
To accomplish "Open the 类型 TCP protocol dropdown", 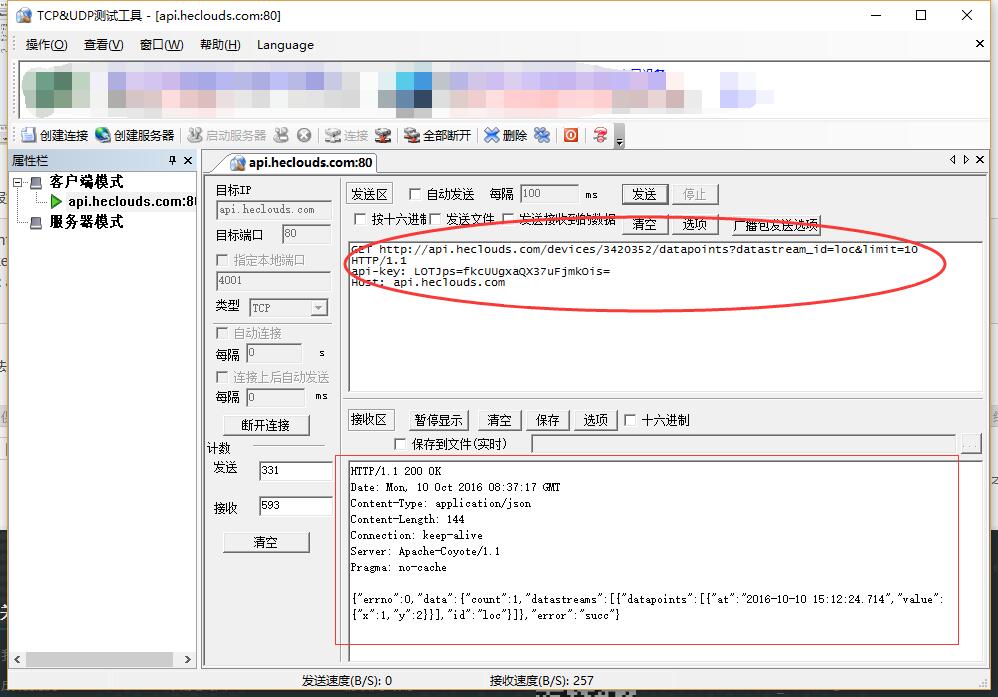I will (x=319, y=308).
